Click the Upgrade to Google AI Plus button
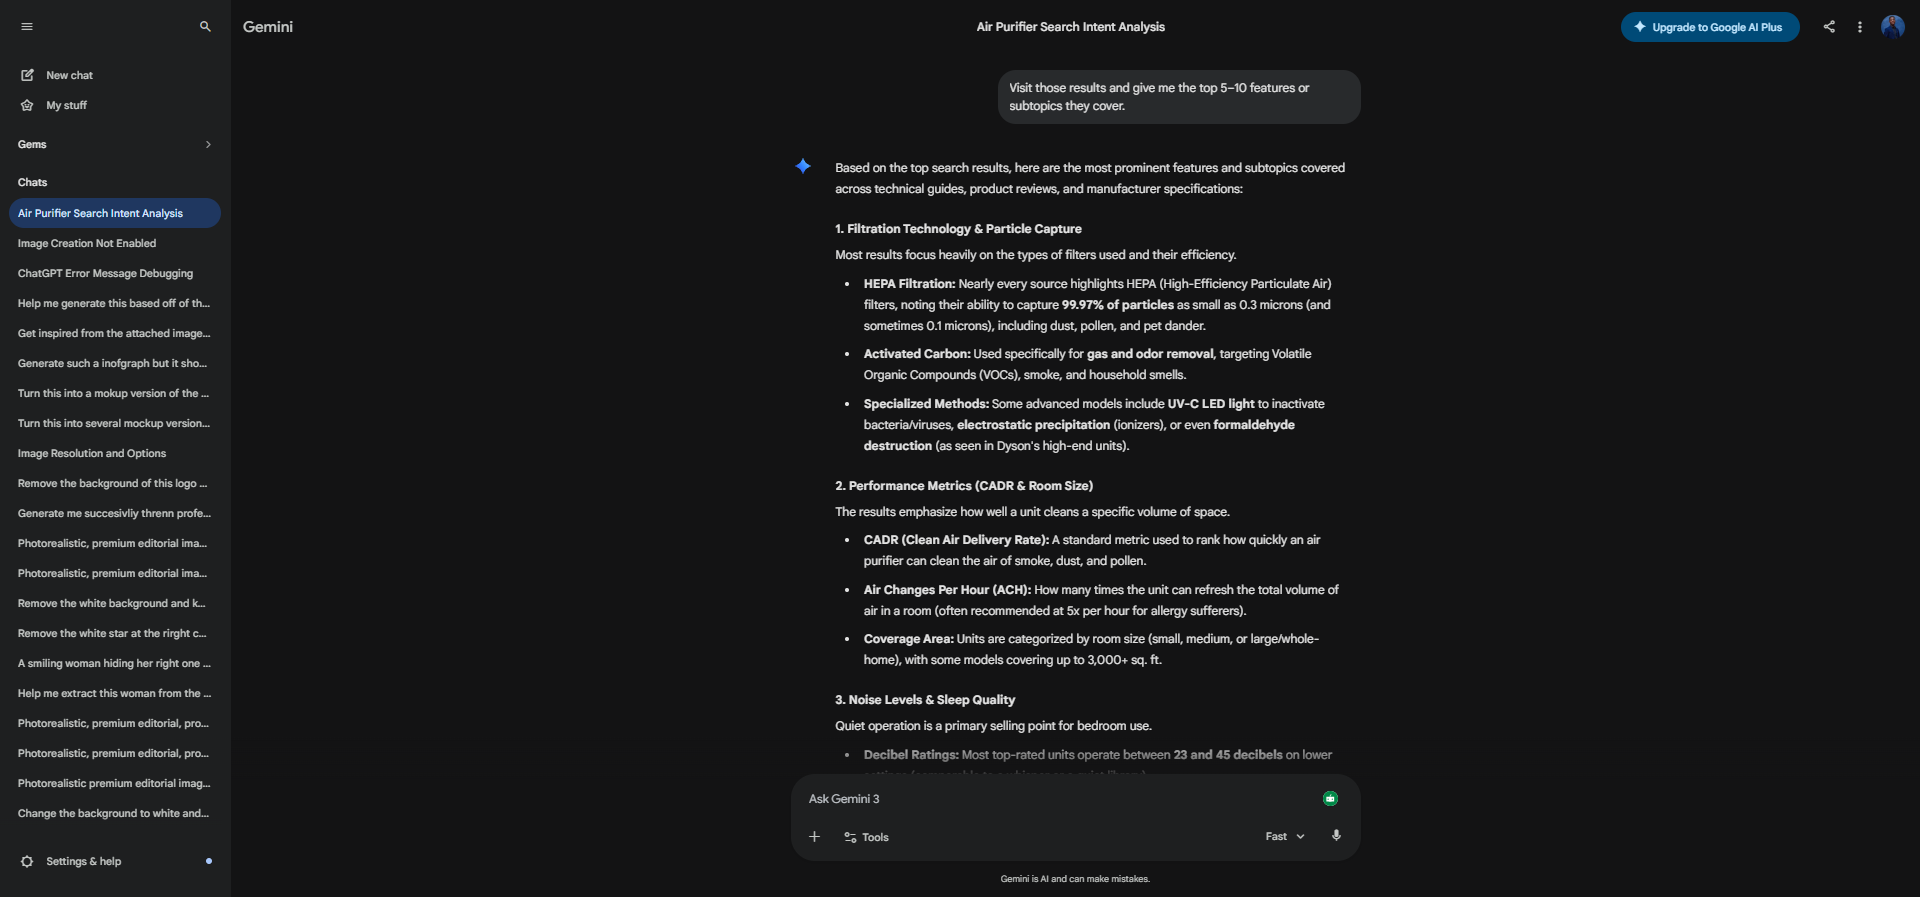The width and height of the screenshot is (1920, 897). (1709, 27)
